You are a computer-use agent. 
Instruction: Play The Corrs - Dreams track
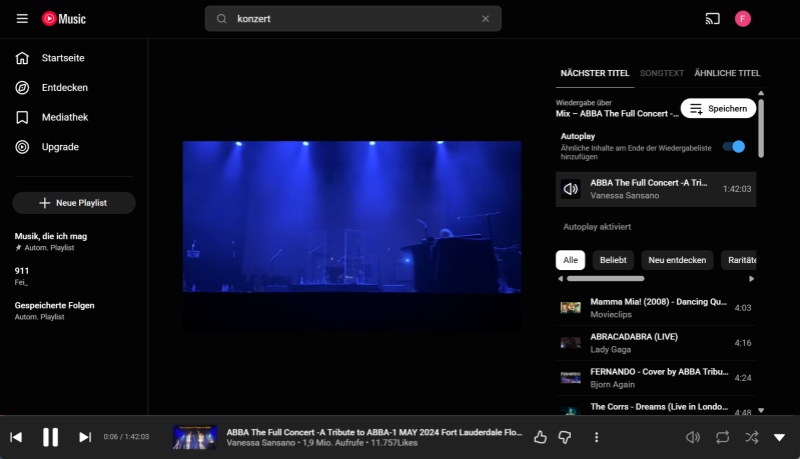tap(656, 407)
